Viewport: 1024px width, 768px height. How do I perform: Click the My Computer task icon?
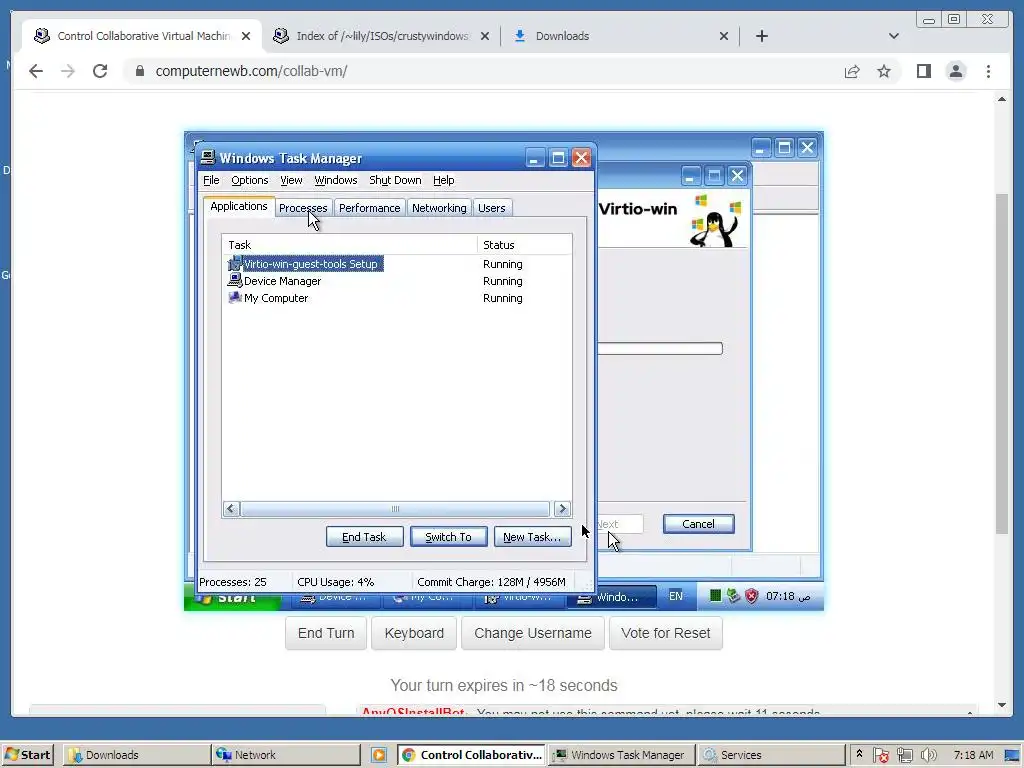(234, 298)
